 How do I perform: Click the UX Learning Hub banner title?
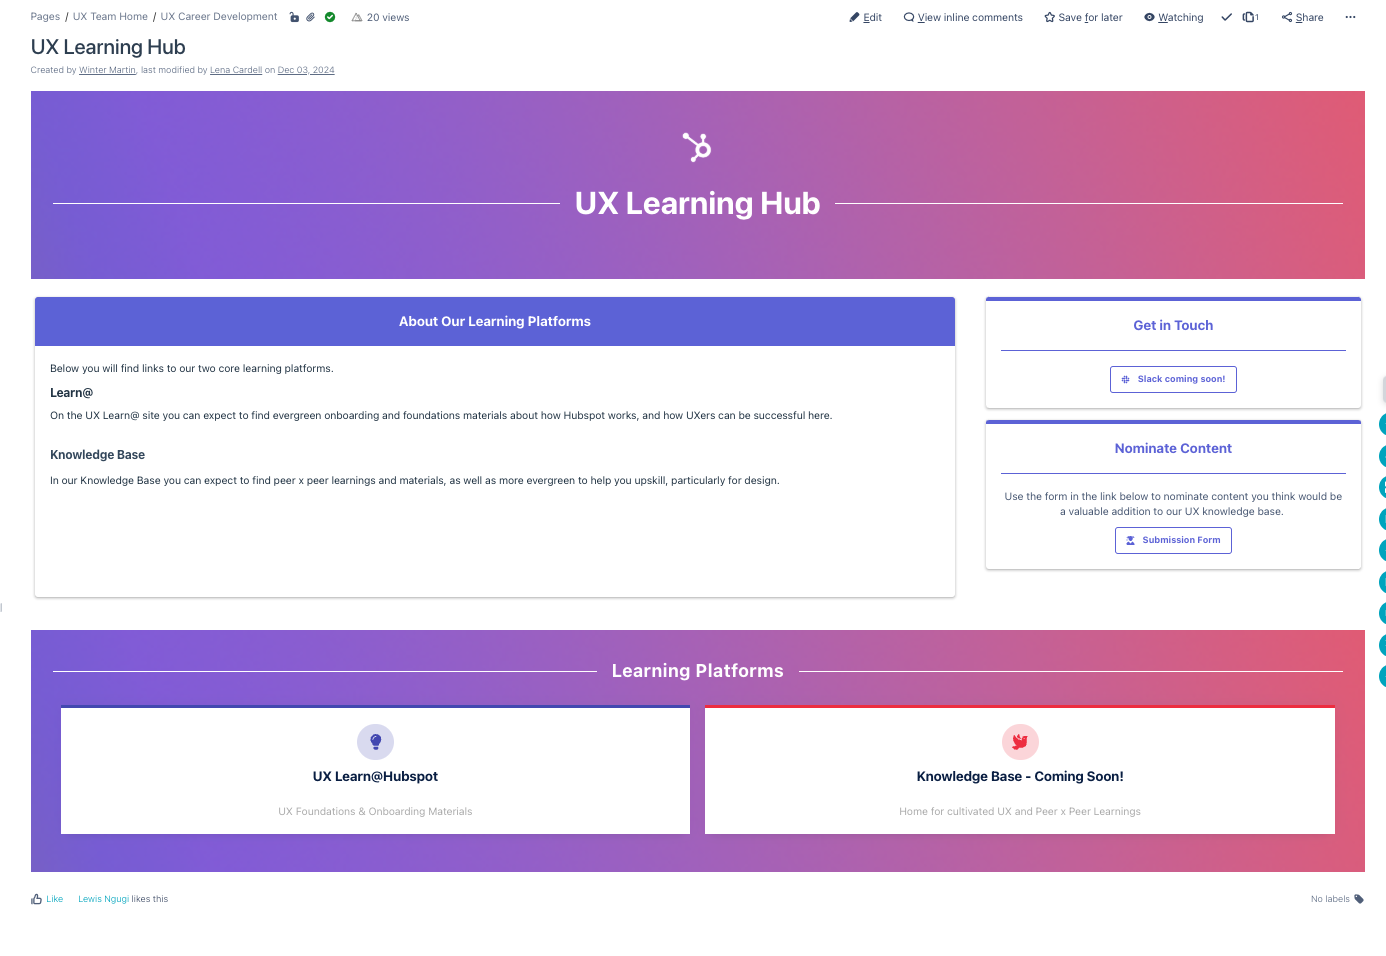click(697, 203)
